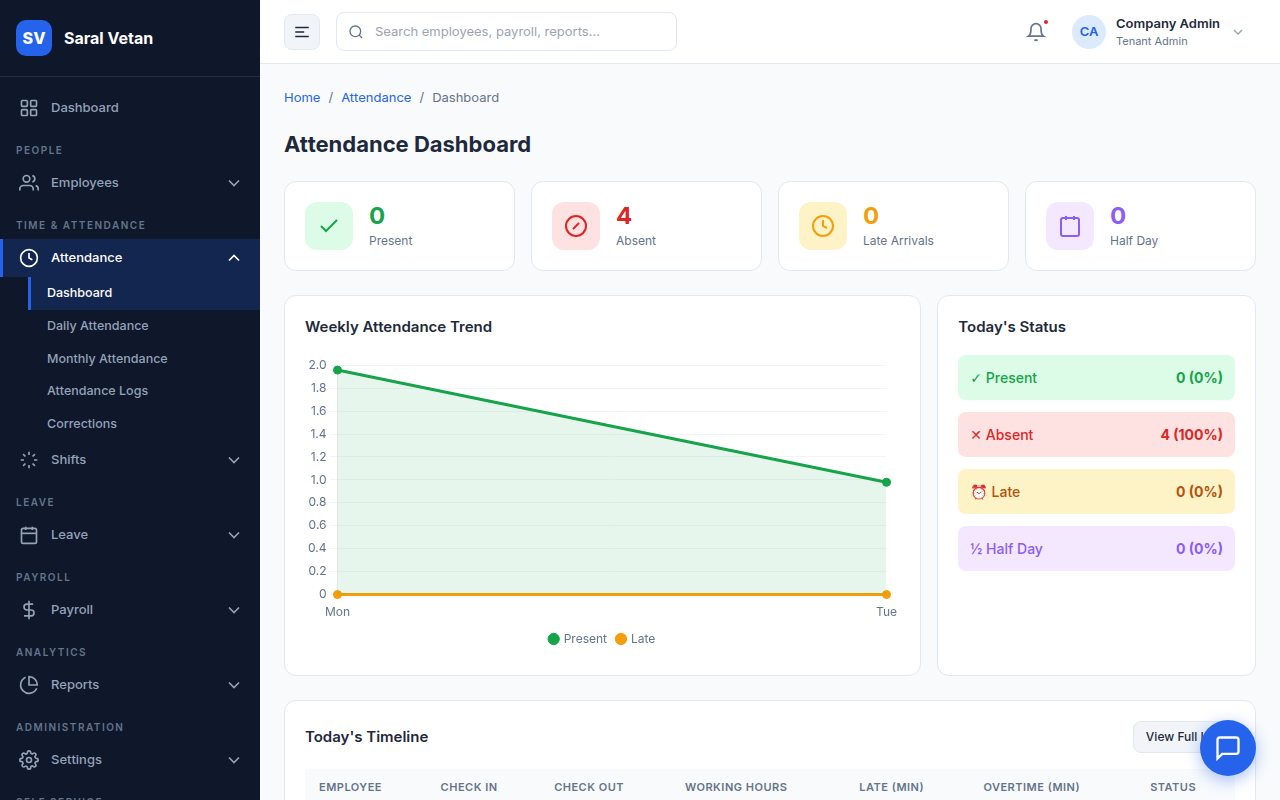Click the Tuesday Late orange data point
Viewport: 1280px width, 800px height.
coord(886,595)
